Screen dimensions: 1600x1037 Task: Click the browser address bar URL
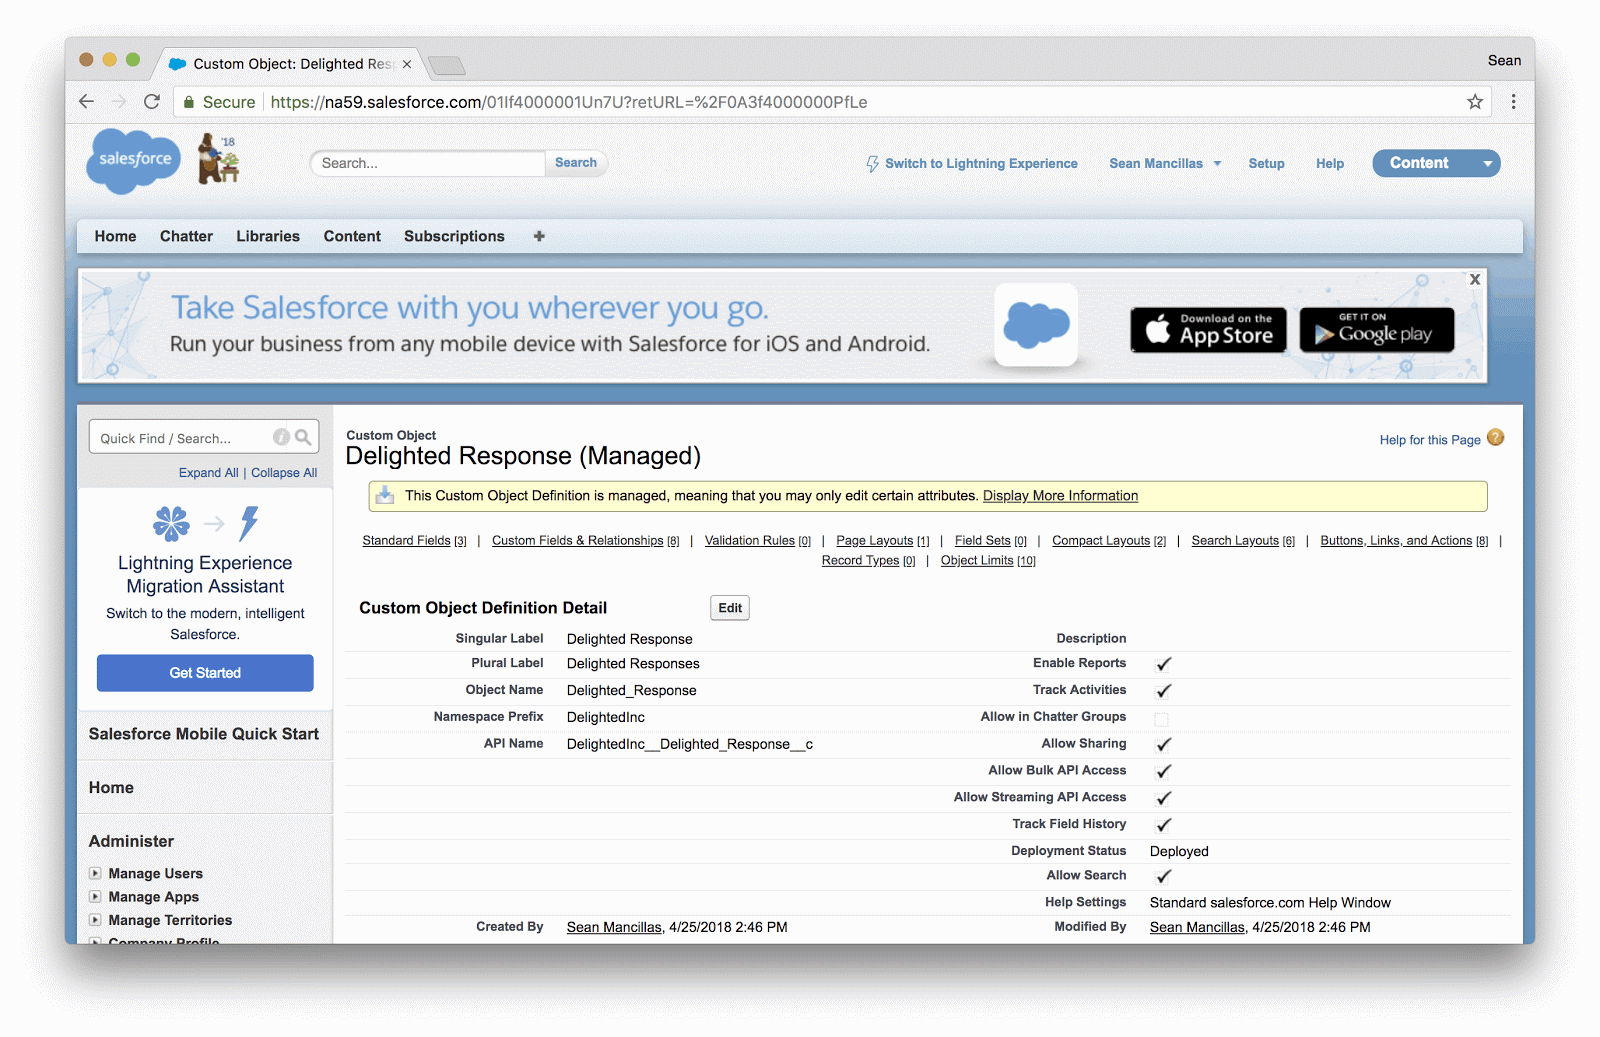(568, 102)
